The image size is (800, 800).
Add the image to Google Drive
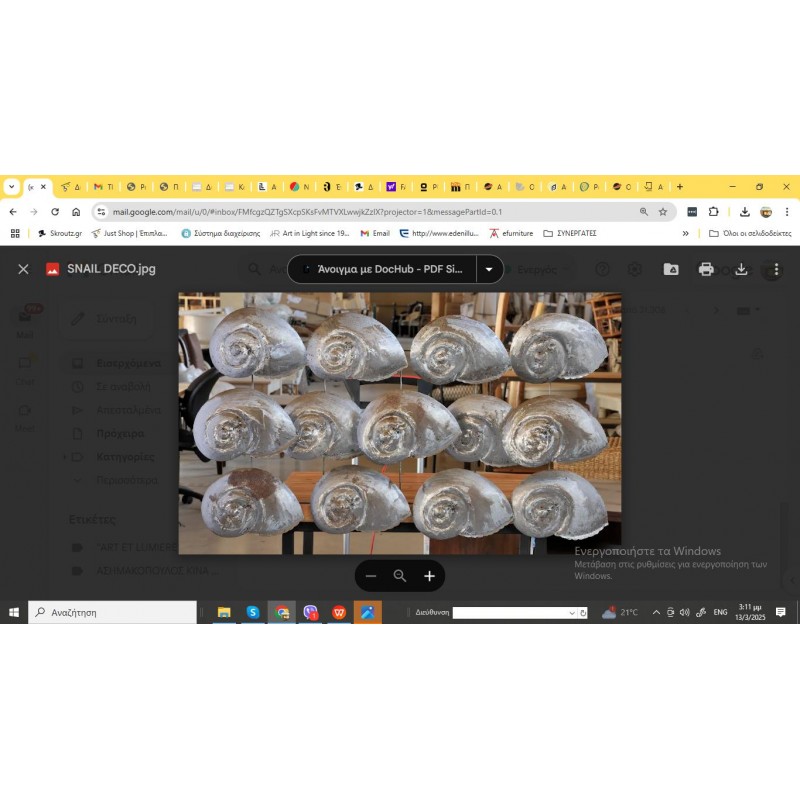tap(671, 269)
